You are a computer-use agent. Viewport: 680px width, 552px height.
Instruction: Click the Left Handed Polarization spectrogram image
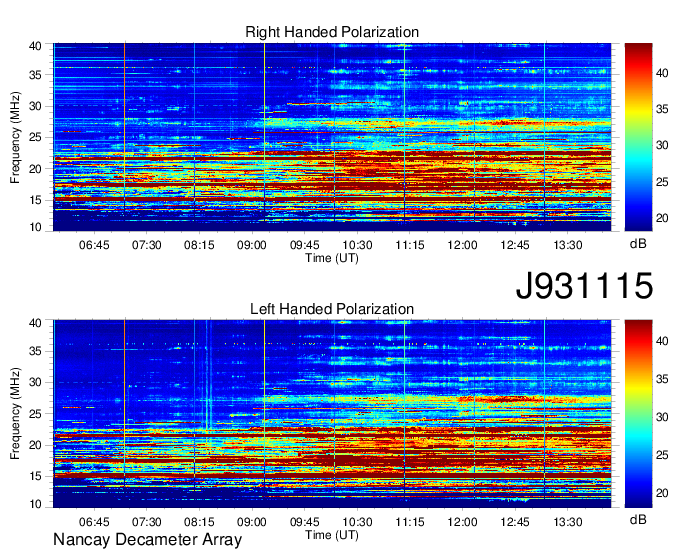pos(332,414)
